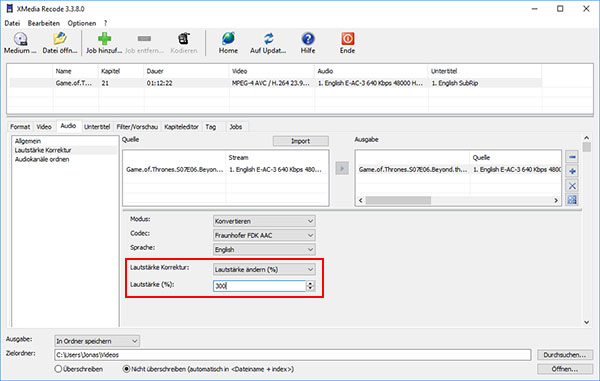Delete all output streams with X icon
Screen dimensions: 600x381
[572, 186]
